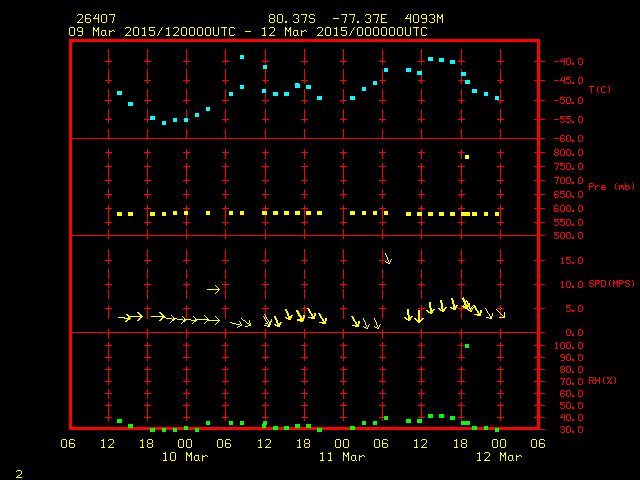Click start date 09 Mar 2015/120000UTC
The width and height of the screenshot is (640, 480).
pos(152,32)
